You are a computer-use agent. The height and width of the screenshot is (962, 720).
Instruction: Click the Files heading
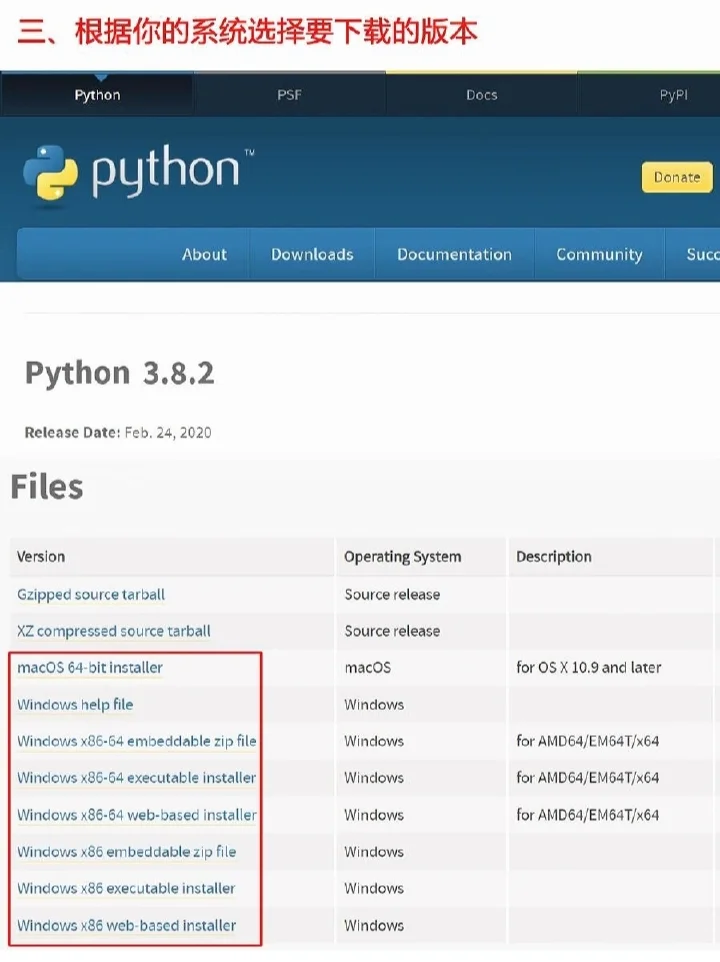tap(47, 487)
